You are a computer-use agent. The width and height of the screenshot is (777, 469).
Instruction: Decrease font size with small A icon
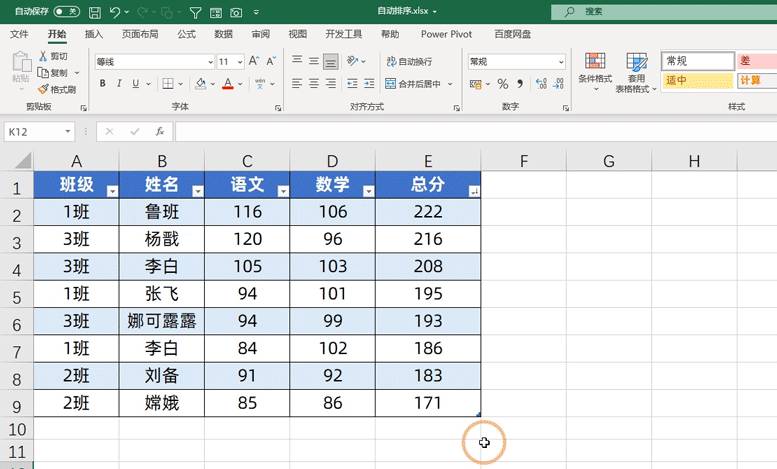[271, 61]
